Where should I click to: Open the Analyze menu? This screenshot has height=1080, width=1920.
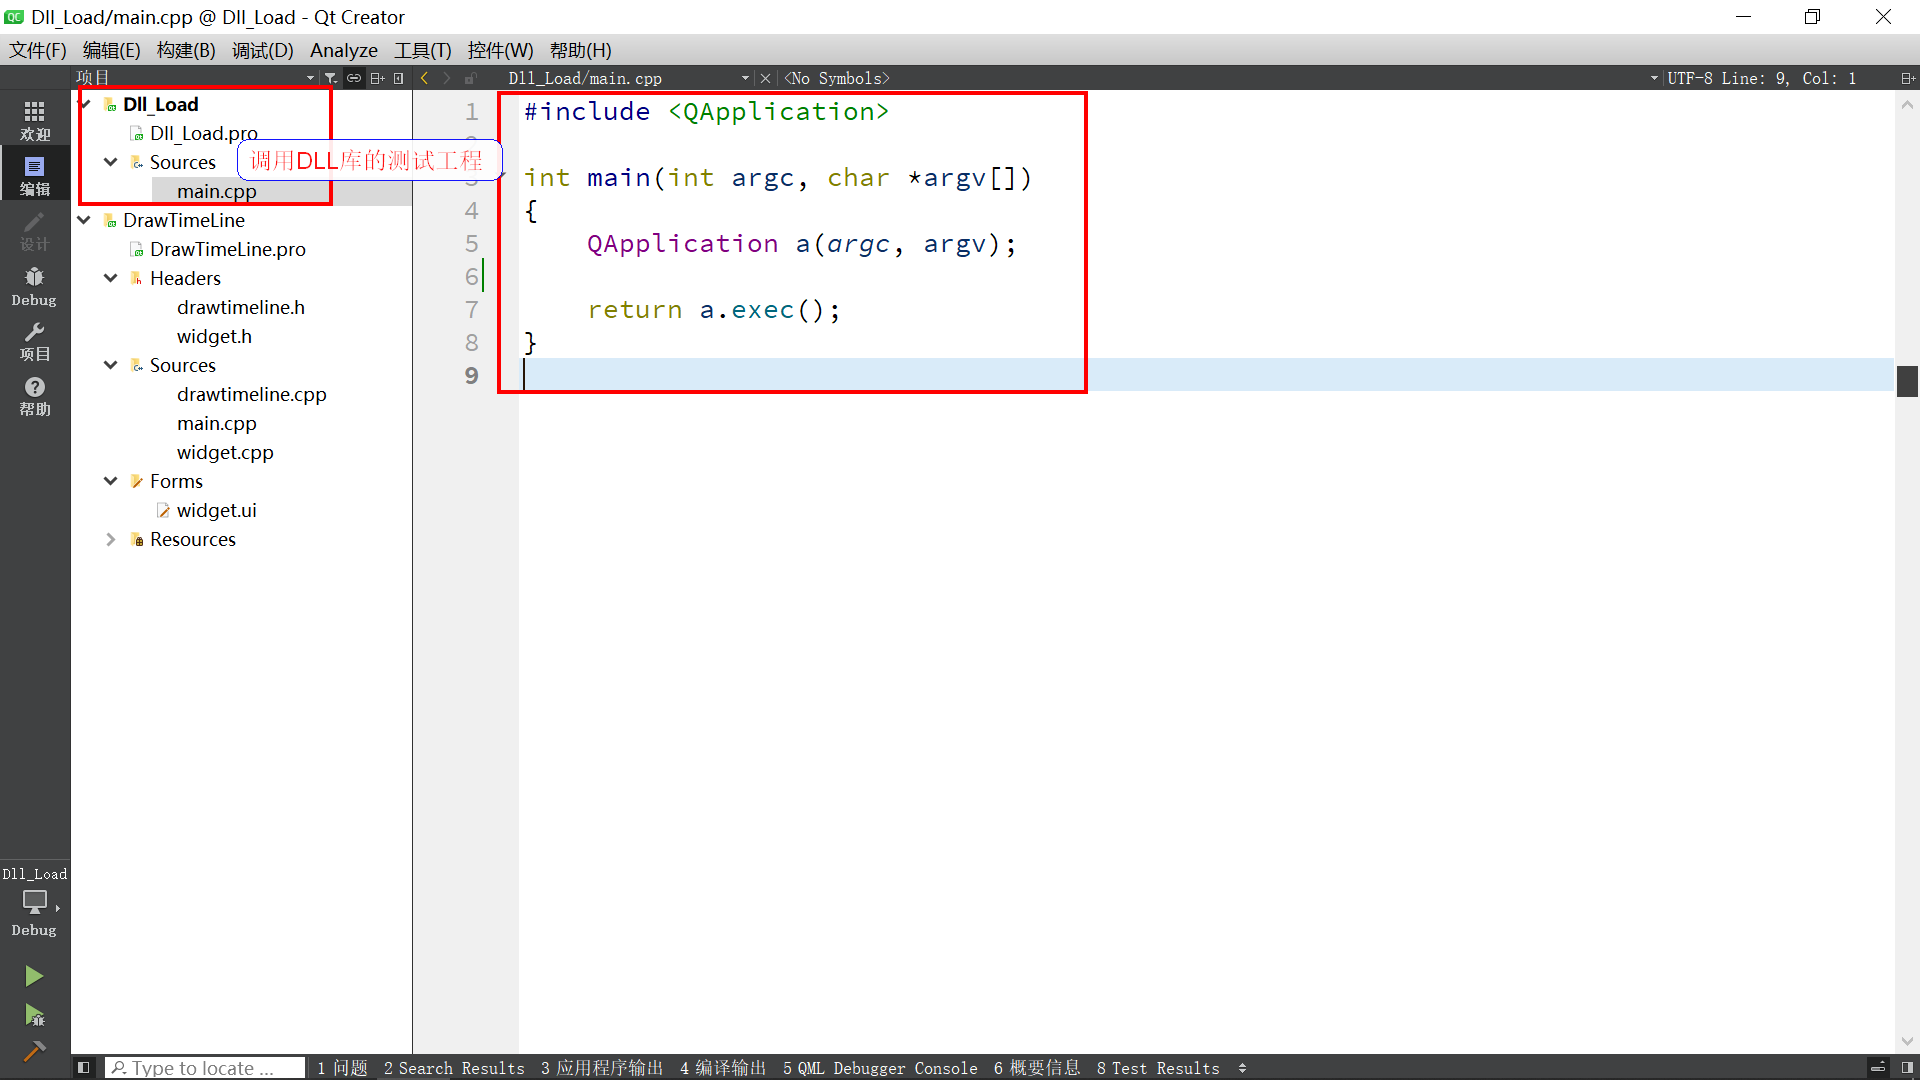(x=343, y=50)
